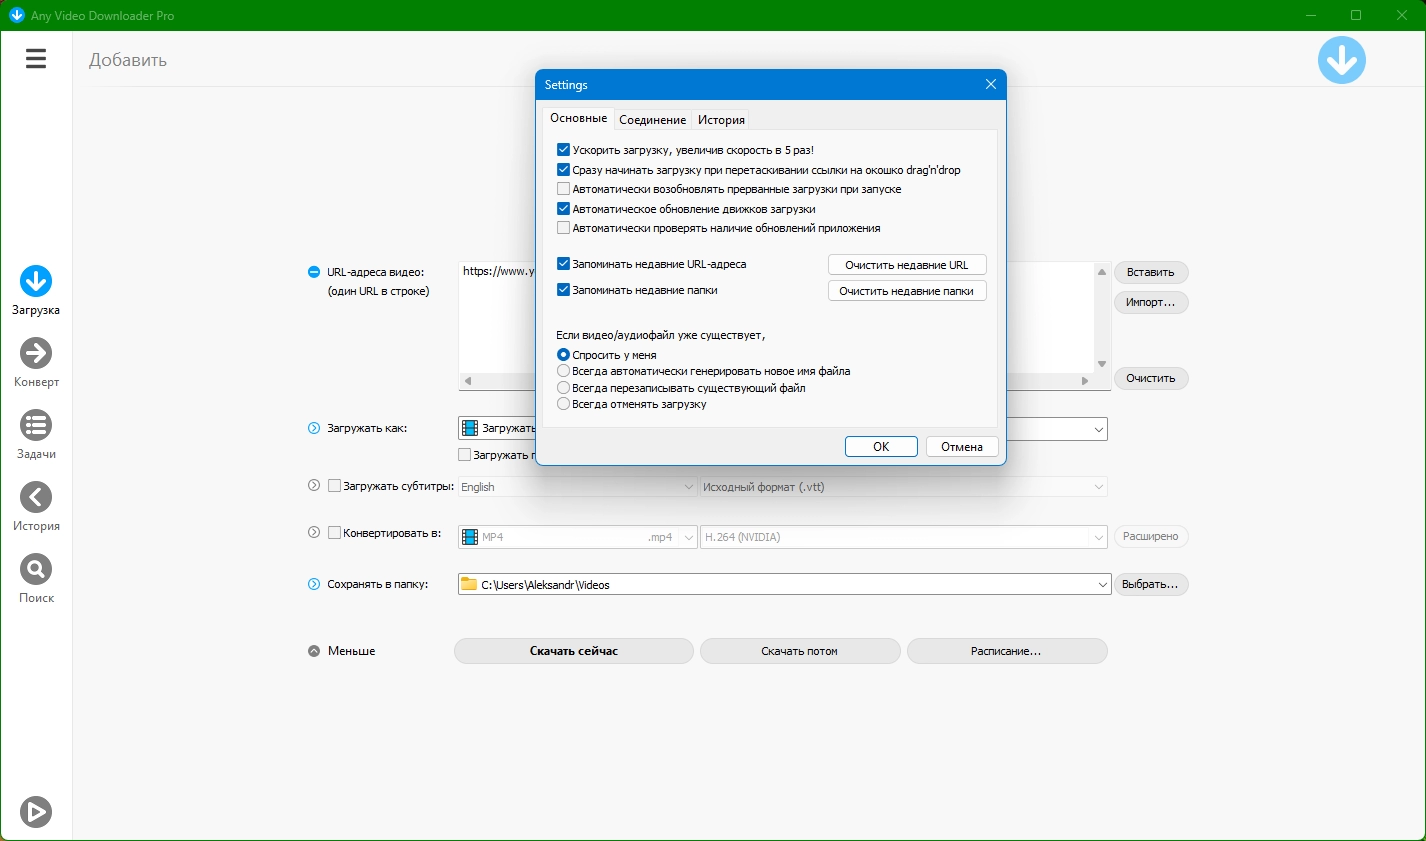
Task: Open the История section in sidebar
Action: point(36,507)
